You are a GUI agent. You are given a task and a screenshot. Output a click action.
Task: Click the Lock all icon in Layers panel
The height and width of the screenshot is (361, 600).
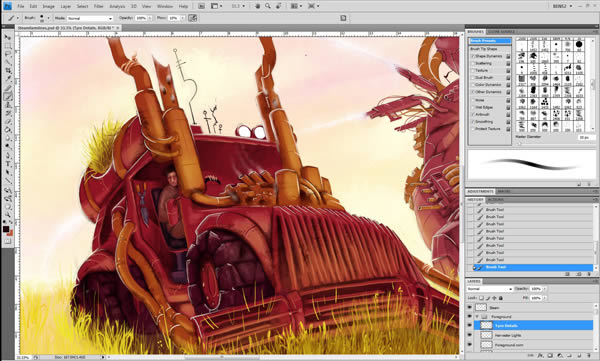point(501,298)
